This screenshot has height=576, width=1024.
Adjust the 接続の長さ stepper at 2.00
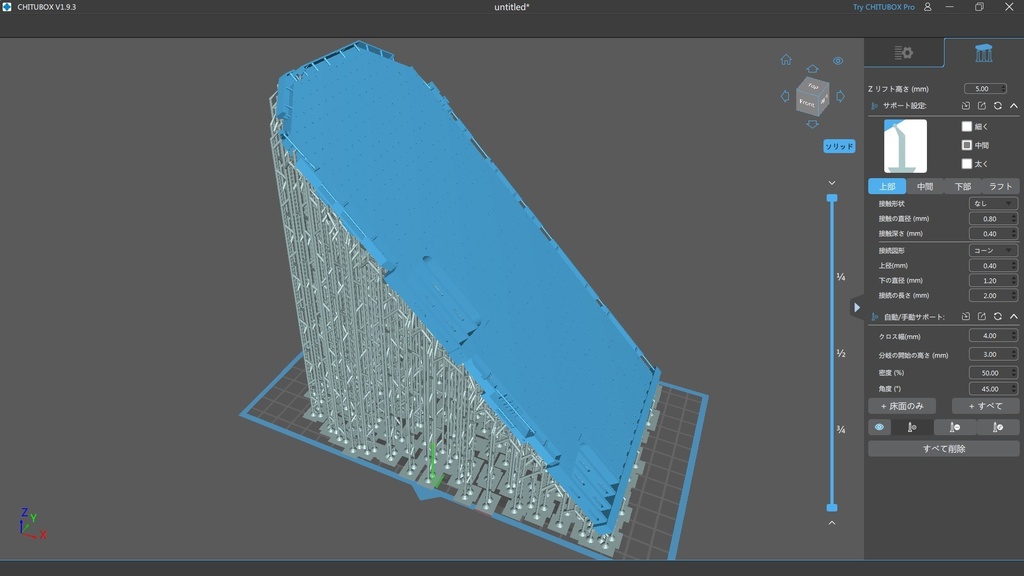(x=1014, y=296)
